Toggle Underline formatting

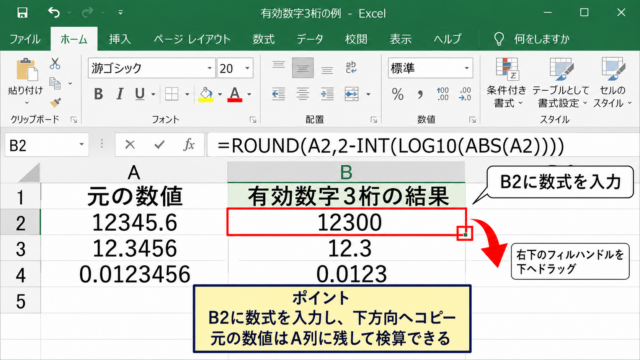point(140,94)
